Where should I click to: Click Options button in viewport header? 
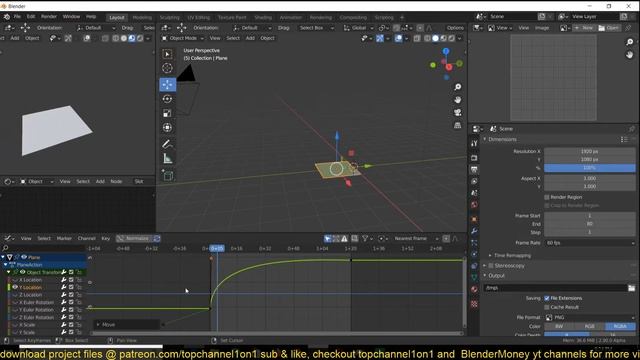(x=455, y=28)
